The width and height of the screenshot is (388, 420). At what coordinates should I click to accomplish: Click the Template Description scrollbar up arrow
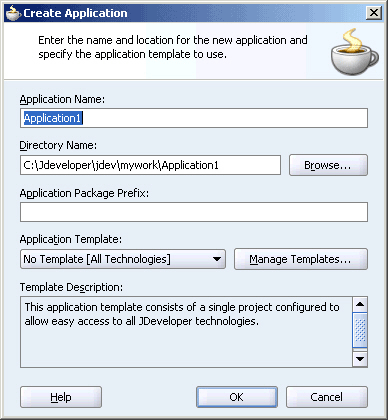click(360, 304)
